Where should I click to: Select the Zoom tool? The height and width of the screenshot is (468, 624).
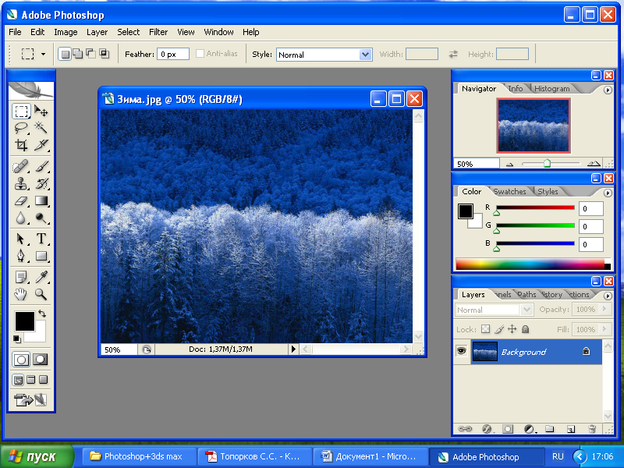[x=41, y=294]
